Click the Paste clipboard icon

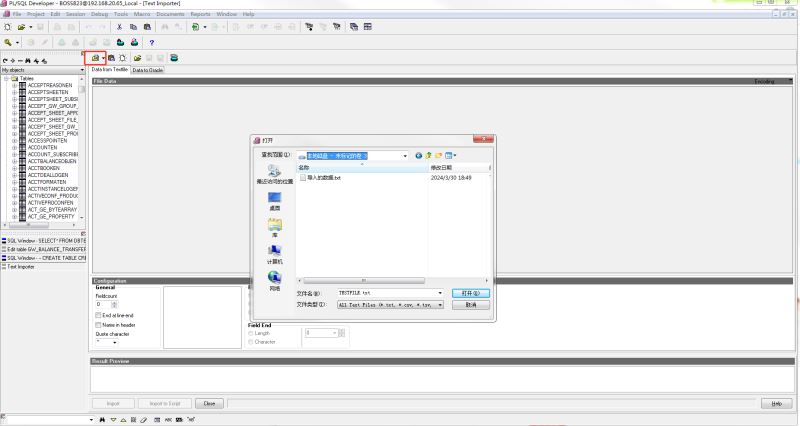click(147, 27)
